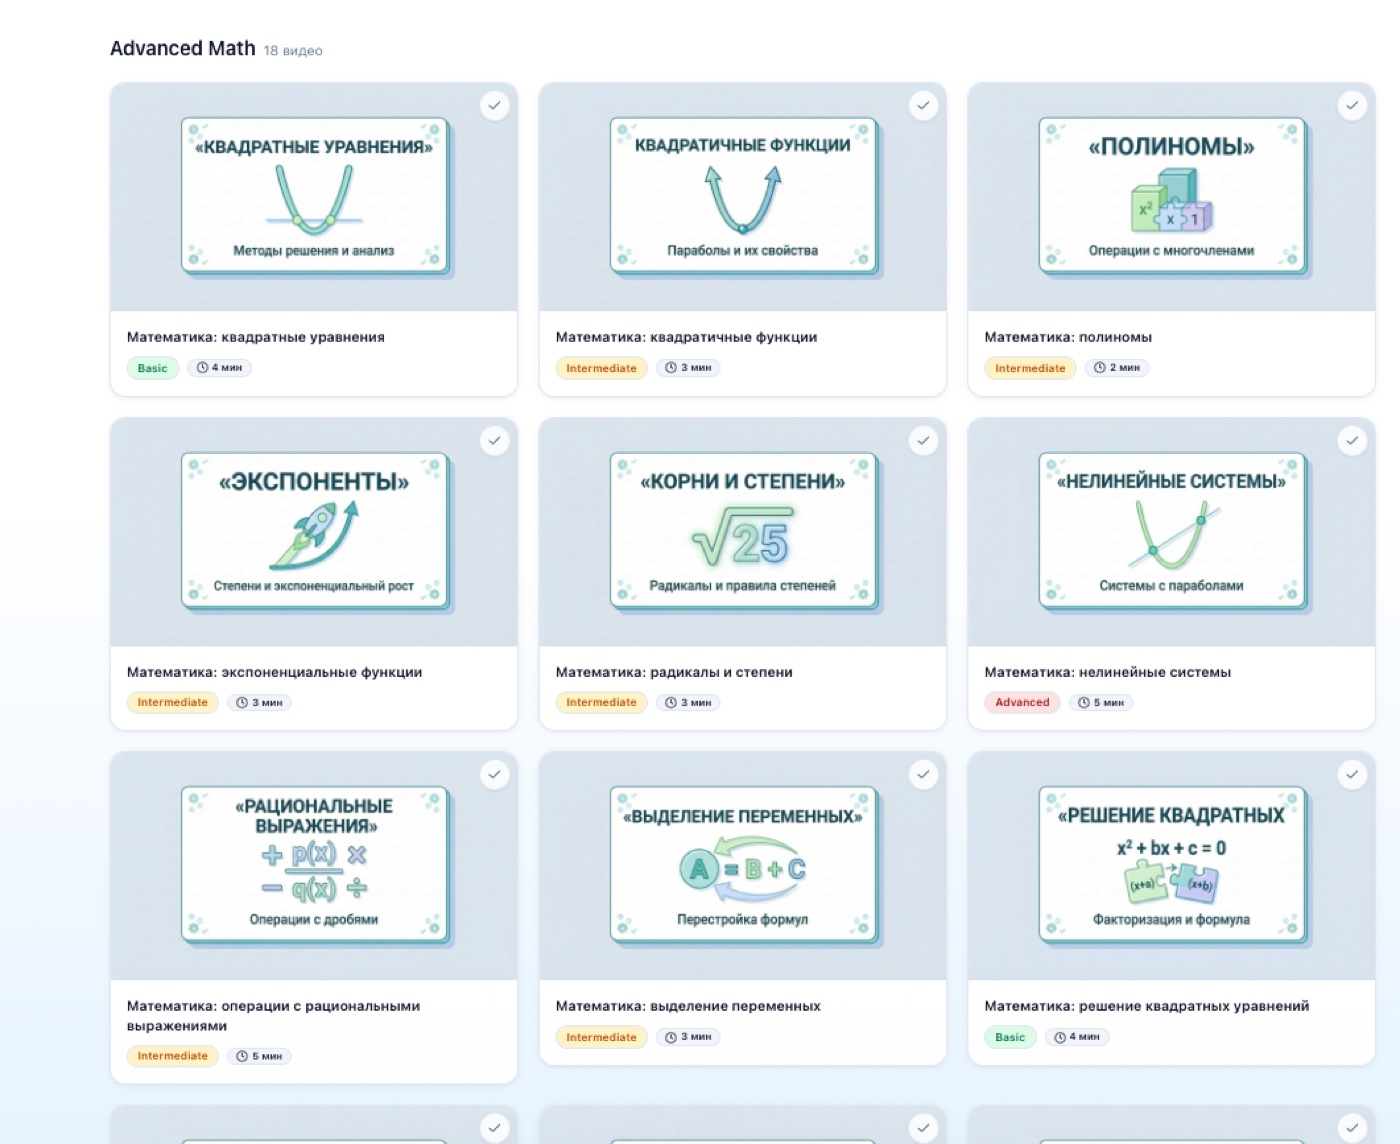Select the нелинейные системы card checkmark circle

pos(1352,441)
